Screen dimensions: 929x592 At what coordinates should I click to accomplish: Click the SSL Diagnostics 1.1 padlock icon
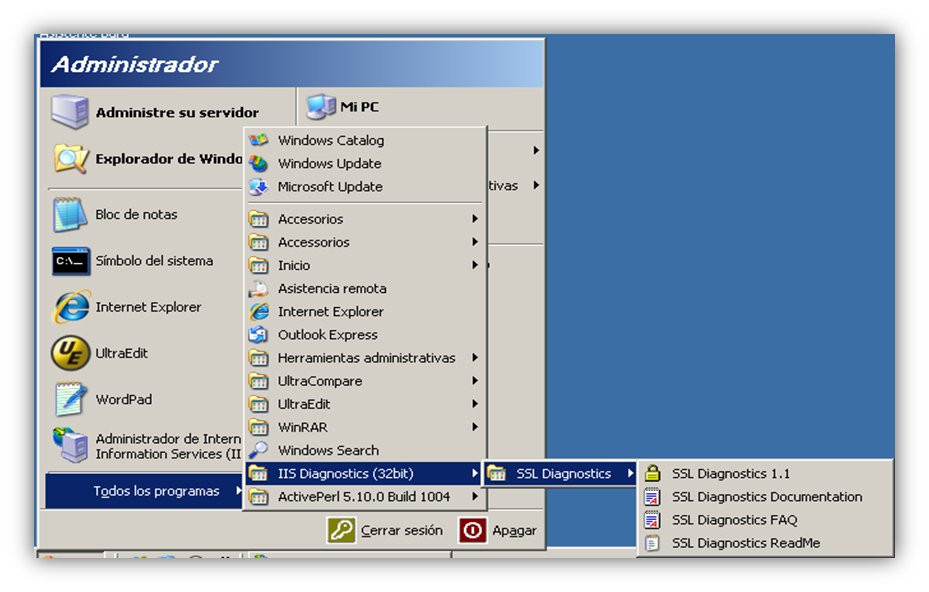point(652,473)
